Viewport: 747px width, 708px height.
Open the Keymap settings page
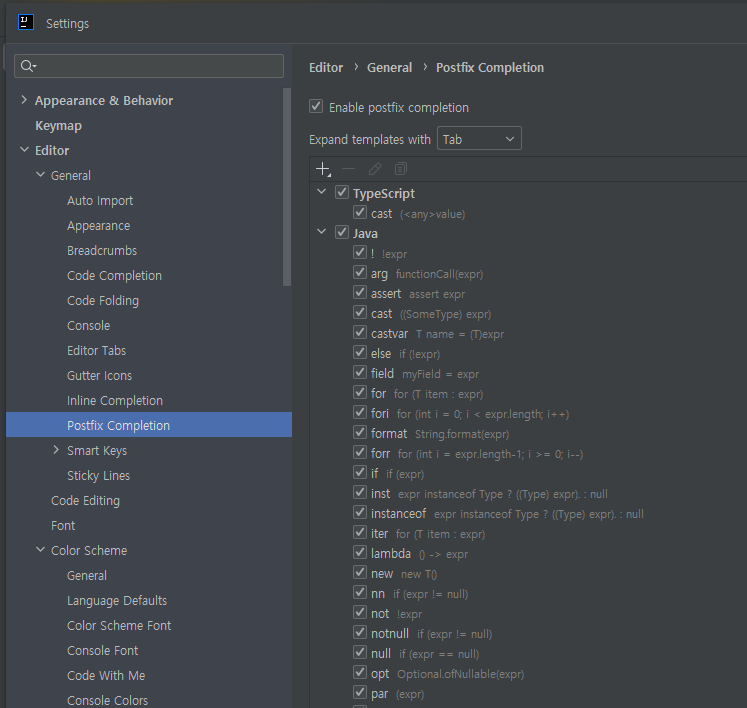tap(58, 126)
